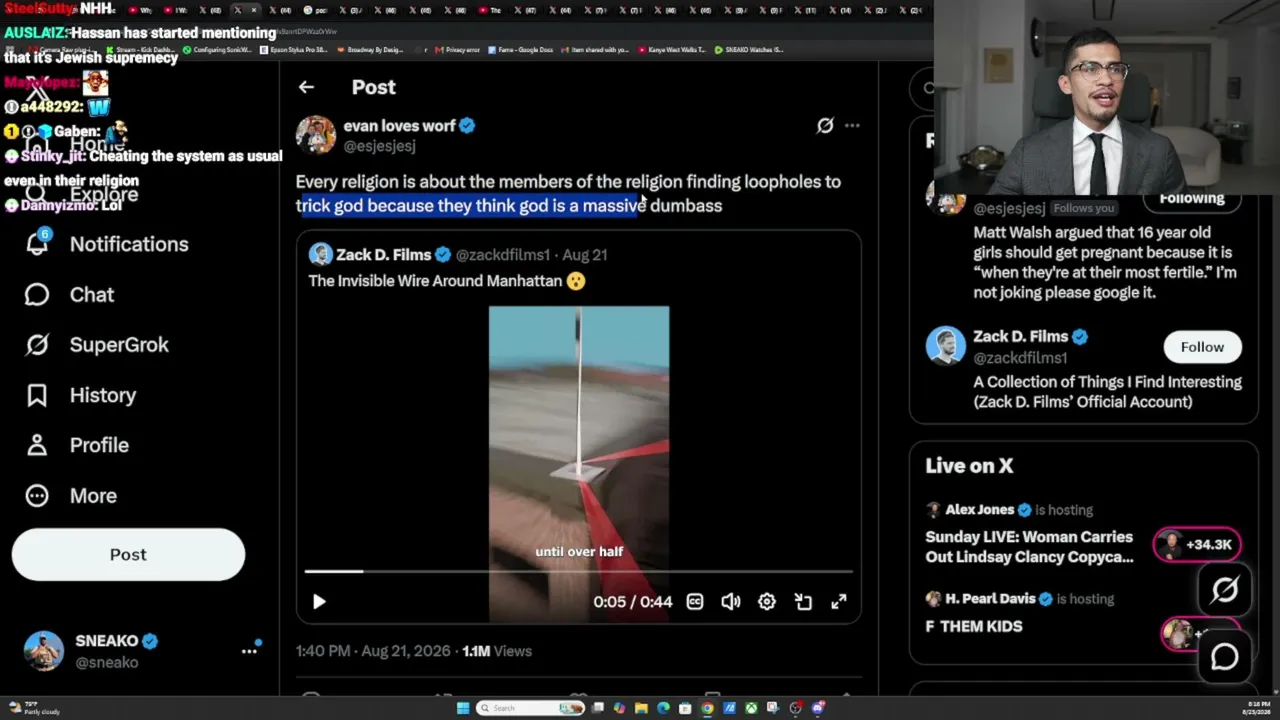Image resolution: width=1280 pixels, height=720 pixels.
Task: Follow Zack D. Films
Action: pos(1202,347)
